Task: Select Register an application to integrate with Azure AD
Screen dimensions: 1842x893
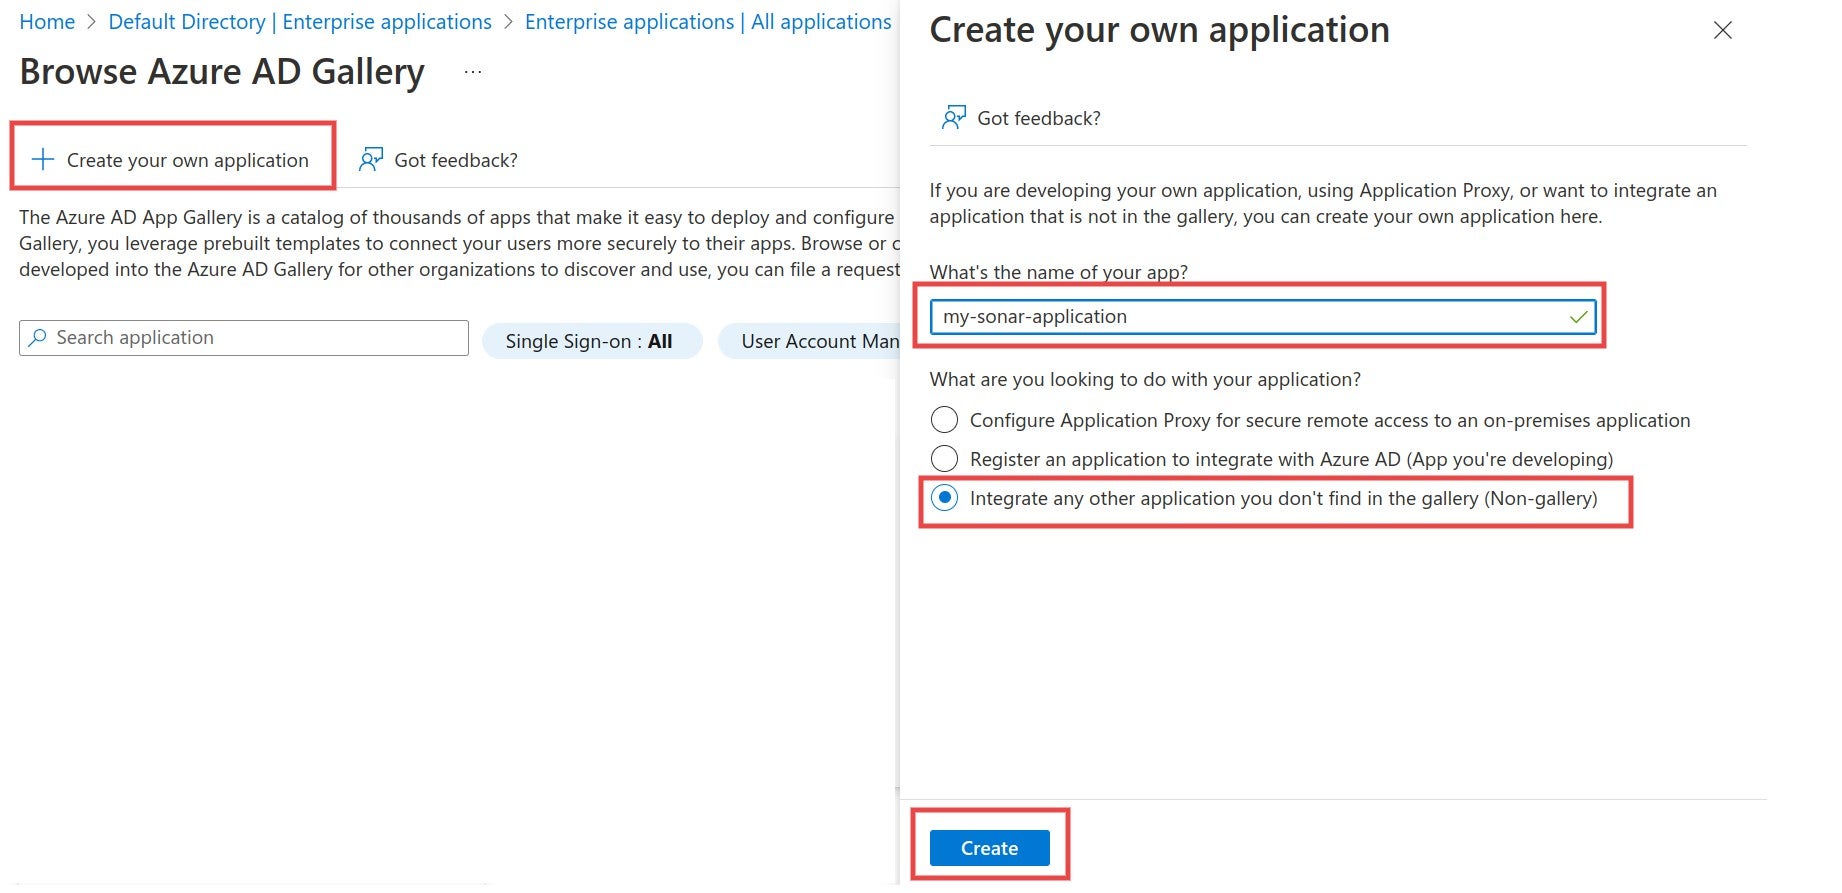Action: coord(944,458)
